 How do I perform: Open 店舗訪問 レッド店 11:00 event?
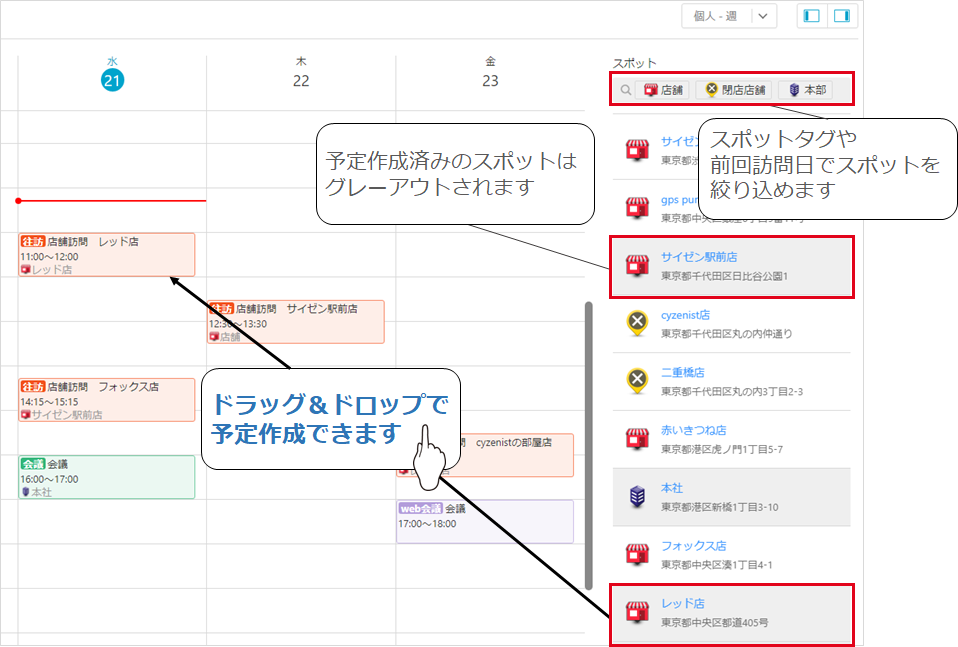coord(107,255)
